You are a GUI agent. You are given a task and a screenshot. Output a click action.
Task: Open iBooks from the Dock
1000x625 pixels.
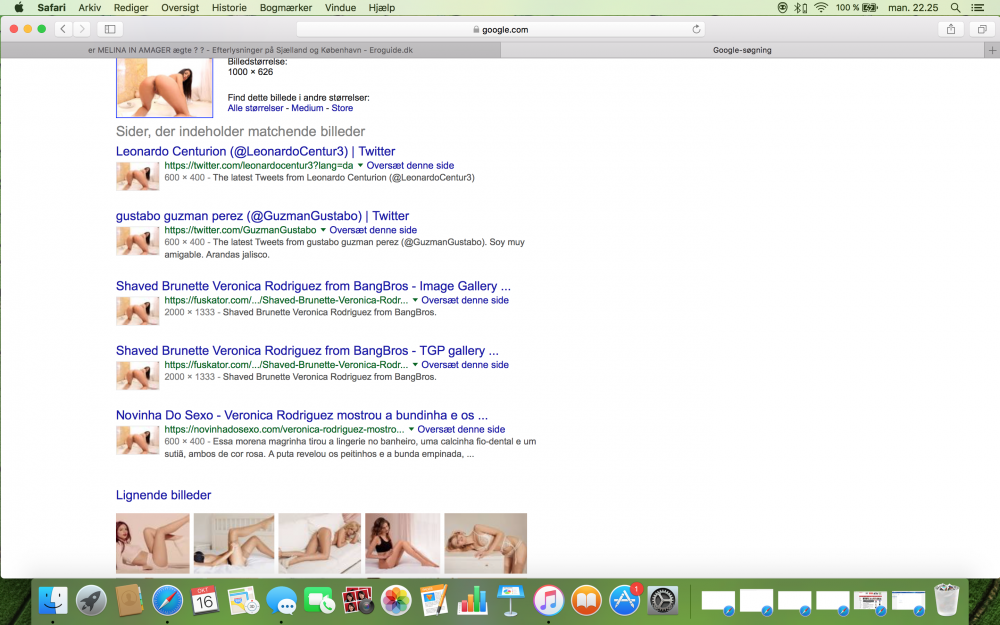[x=587, y=601]
